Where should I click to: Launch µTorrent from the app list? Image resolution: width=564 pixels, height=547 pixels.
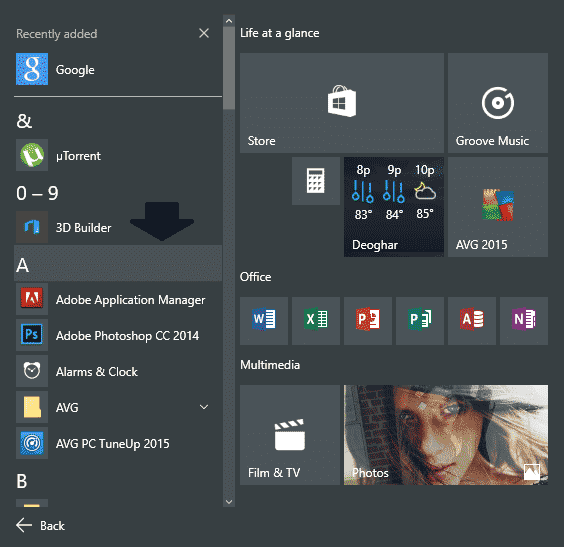pyautogui.click(x=118, y=155)
